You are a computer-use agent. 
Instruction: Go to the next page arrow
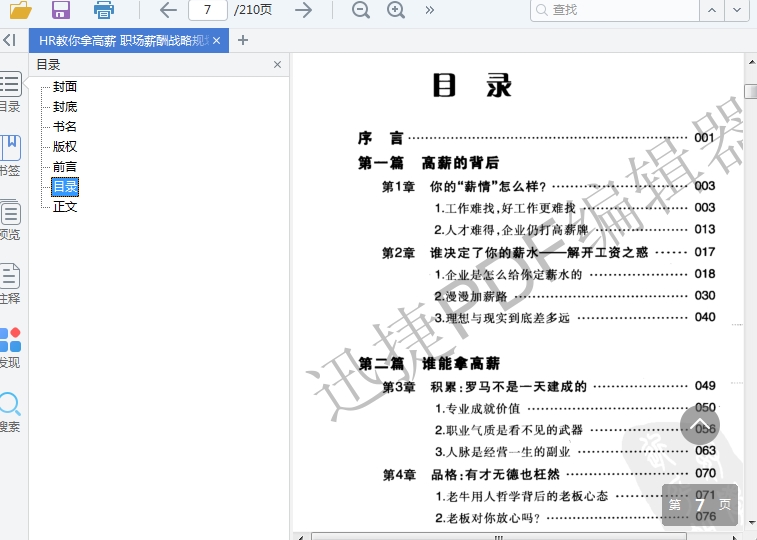304,10
